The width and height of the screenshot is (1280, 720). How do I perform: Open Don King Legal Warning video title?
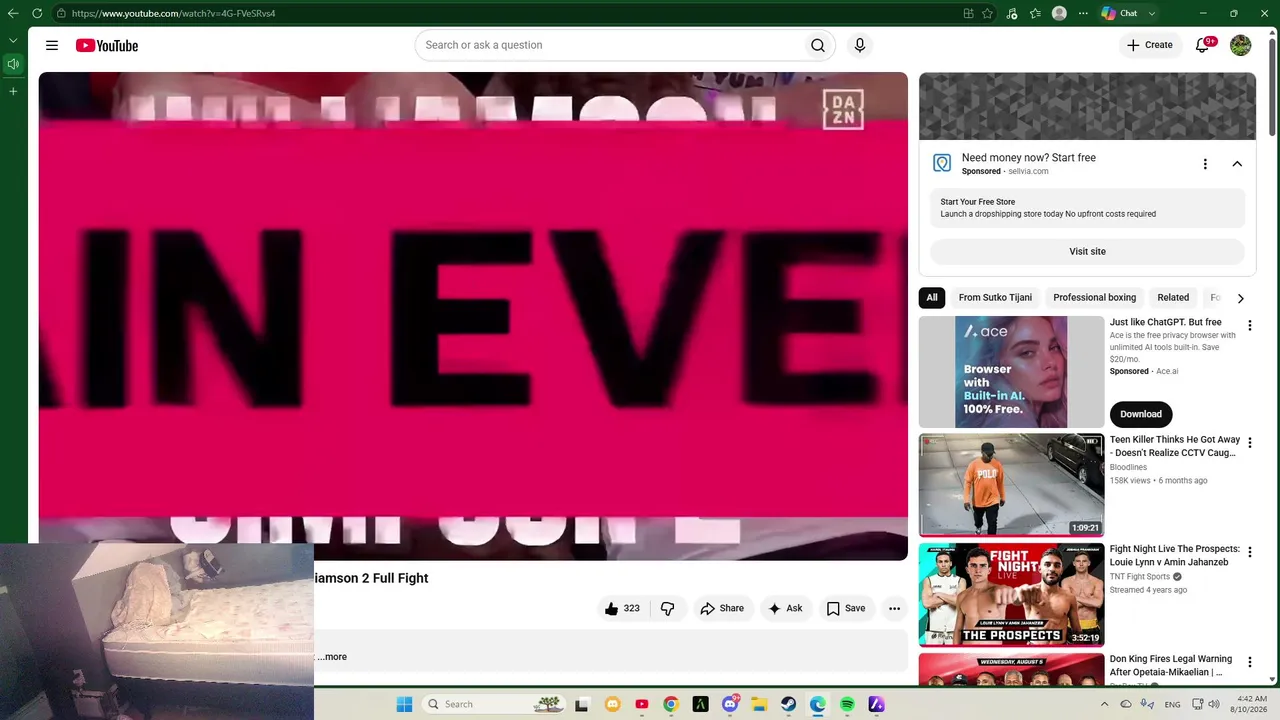pyautogui.click(x=1171, y=665)
